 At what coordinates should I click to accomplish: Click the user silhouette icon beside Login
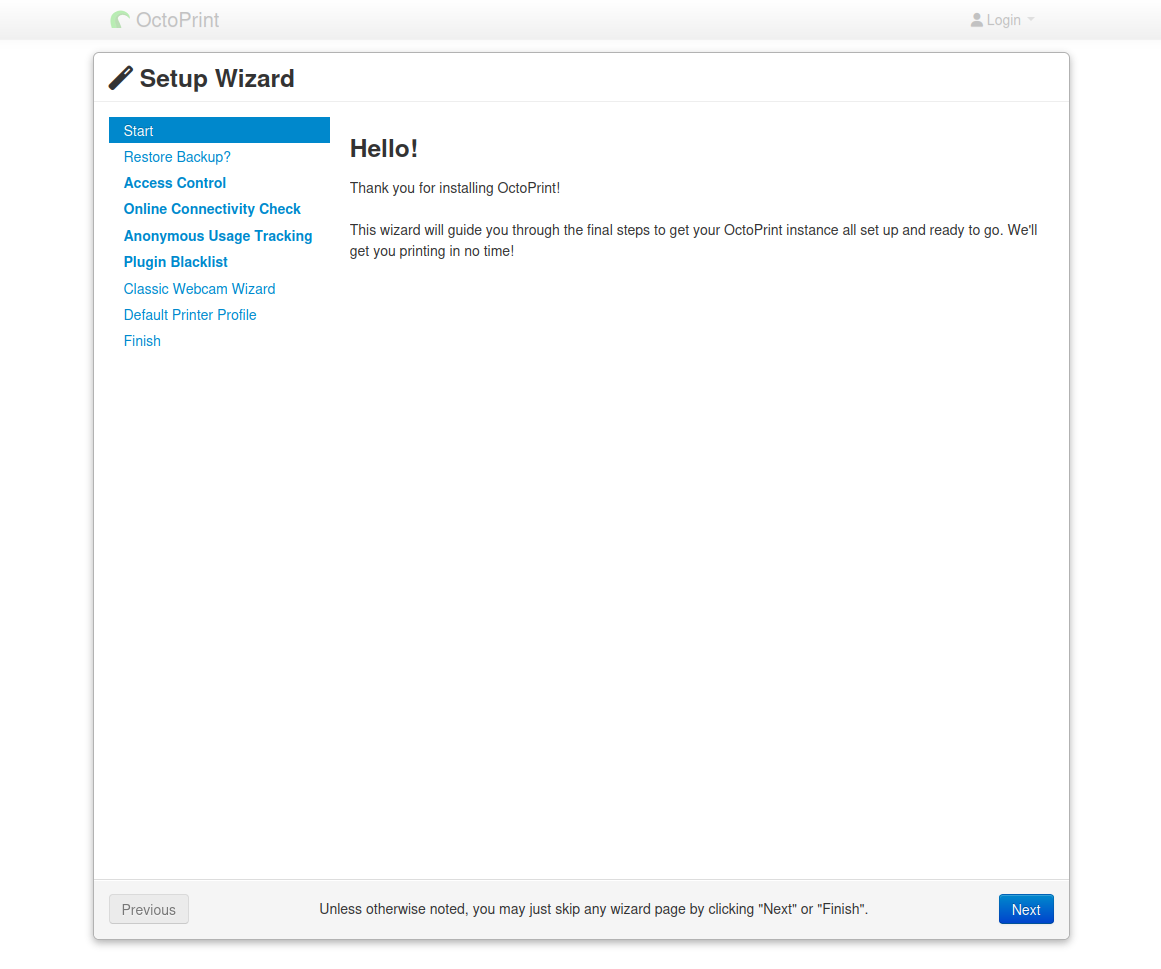pos(977,20)
